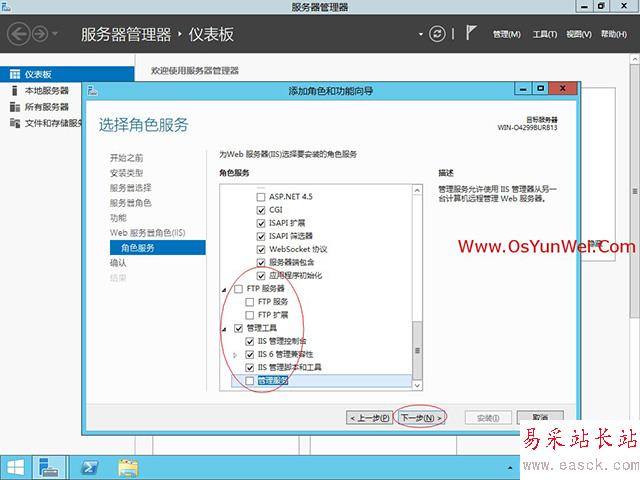The image size is (640, 480).
Task: Click the forward navigation arrow in Server Manager
Action: coord(40,34)
